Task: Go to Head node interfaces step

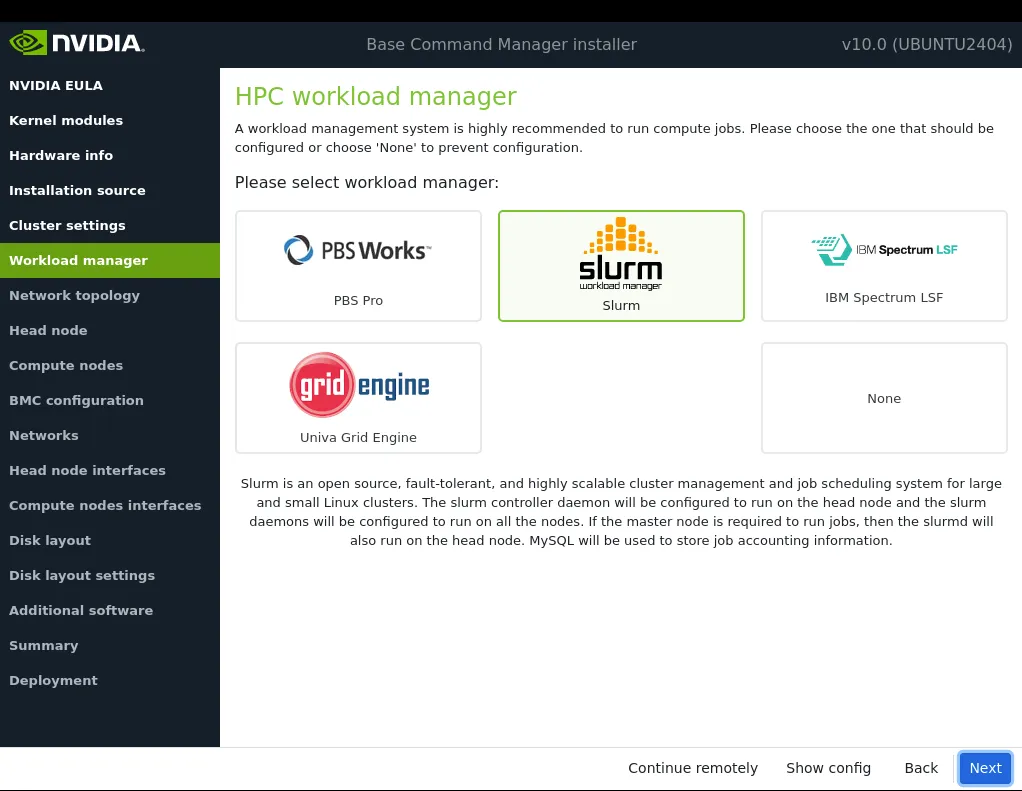Action: coord(110,470)
